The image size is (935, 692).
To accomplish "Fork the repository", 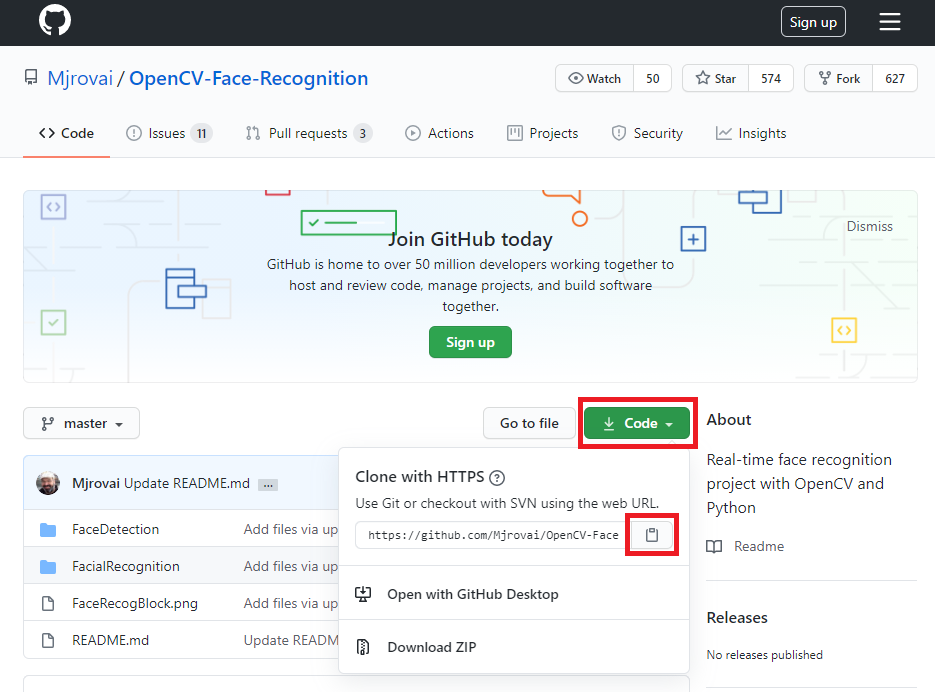I will 839,78.
